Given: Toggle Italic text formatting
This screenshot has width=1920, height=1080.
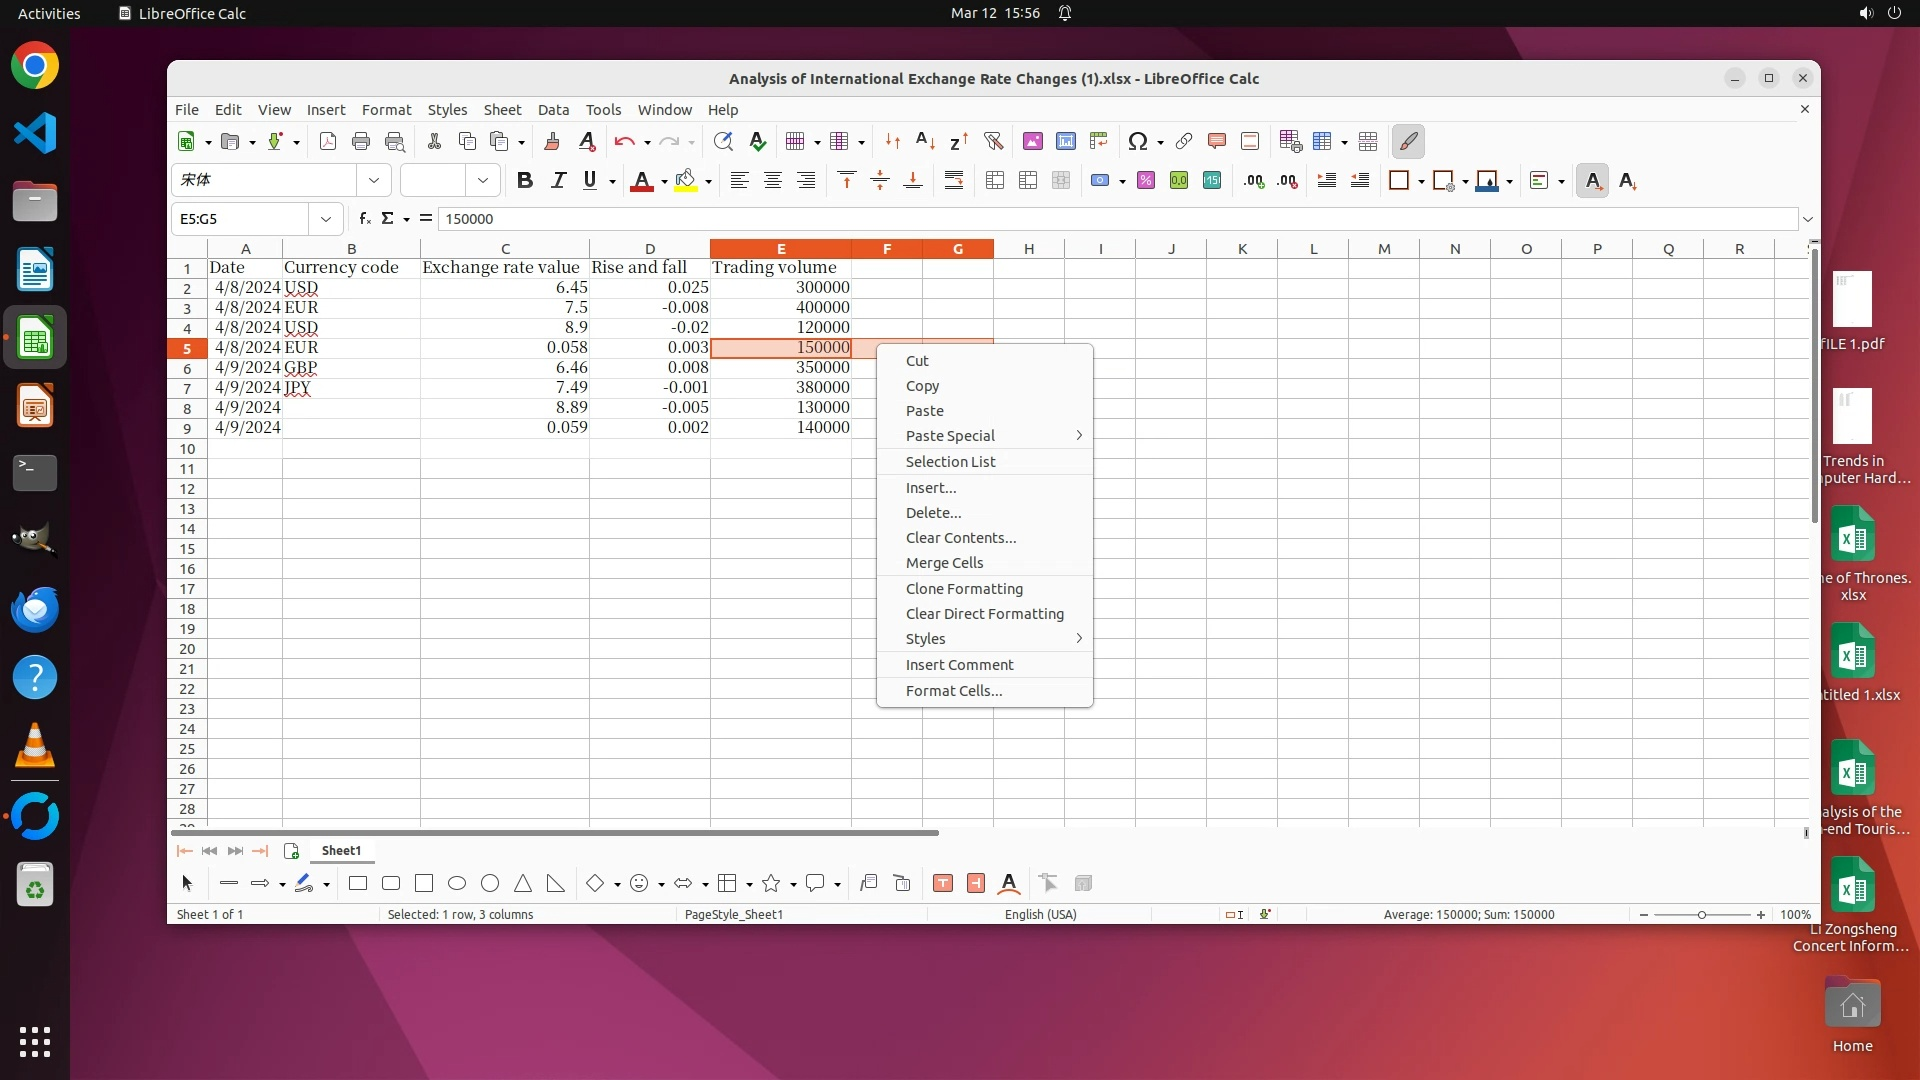Looking at the screenshot, I should tap(558, 181).
